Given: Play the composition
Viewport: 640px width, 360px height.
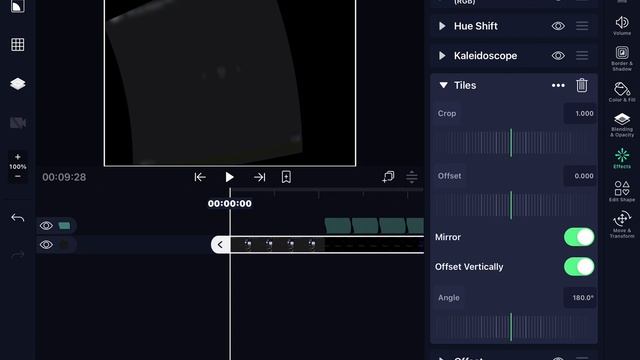Looking at the screenshot, I should tap(229, 177).
